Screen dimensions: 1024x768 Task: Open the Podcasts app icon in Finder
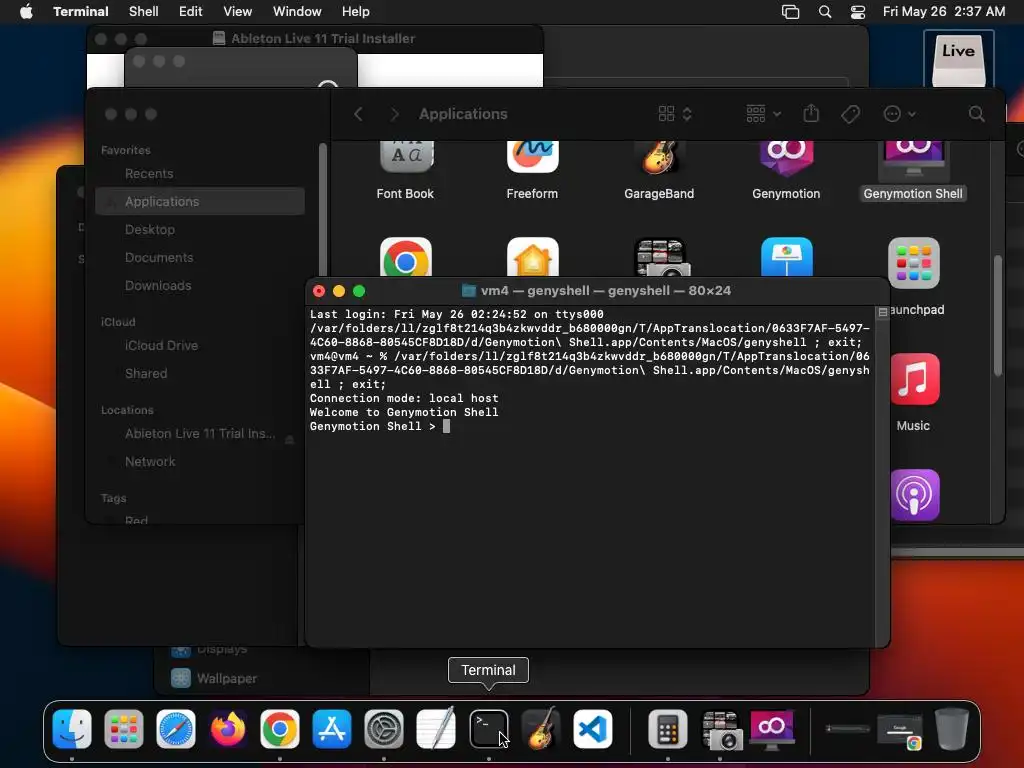(x=914, y=495)
